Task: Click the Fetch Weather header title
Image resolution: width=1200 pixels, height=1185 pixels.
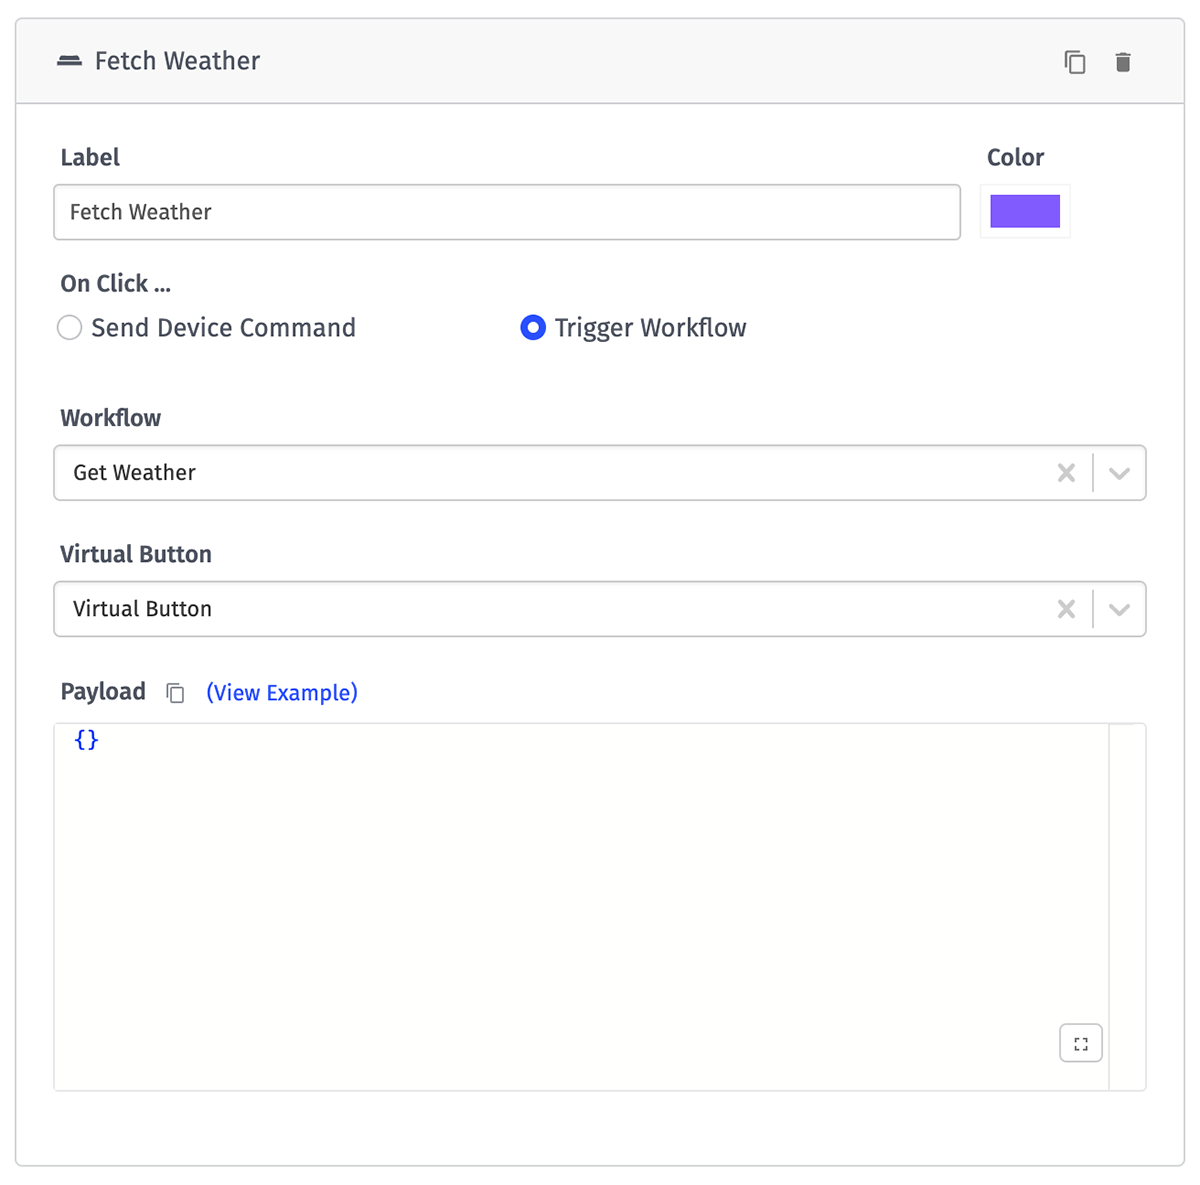Action: tap(177, 61)
